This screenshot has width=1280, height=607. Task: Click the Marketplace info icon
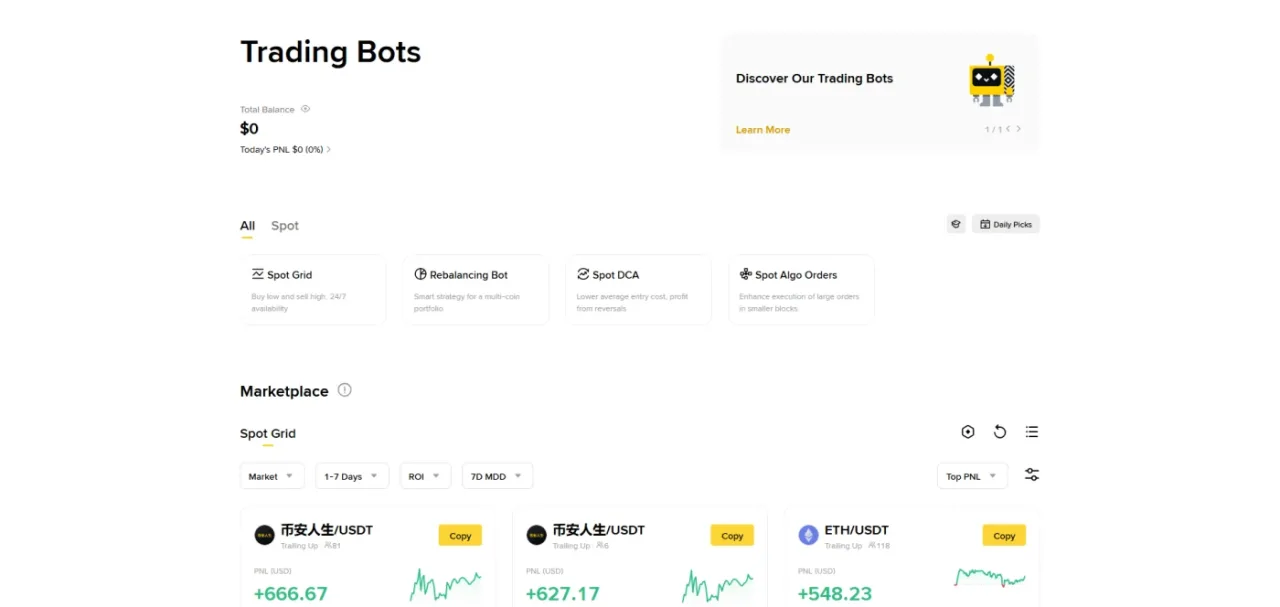pos(345,390)
